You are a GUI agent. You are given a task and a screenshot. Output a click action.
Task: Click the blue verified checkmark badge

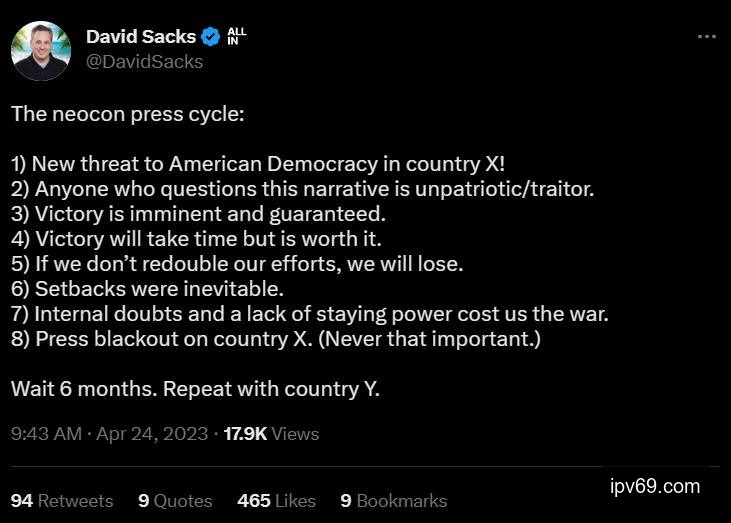[211, 37]
